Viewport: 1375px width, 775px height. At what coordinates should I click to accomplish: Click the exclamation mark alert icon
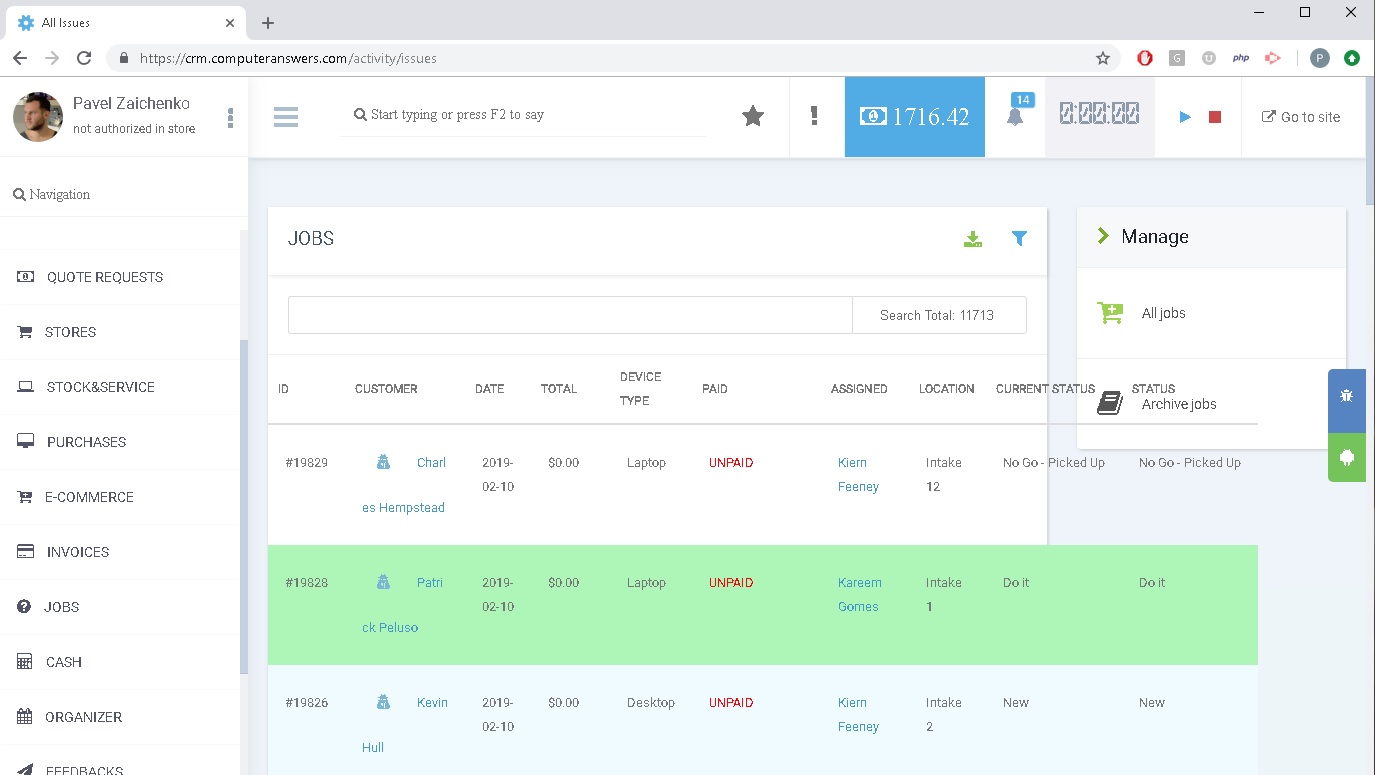coord(814,116)
